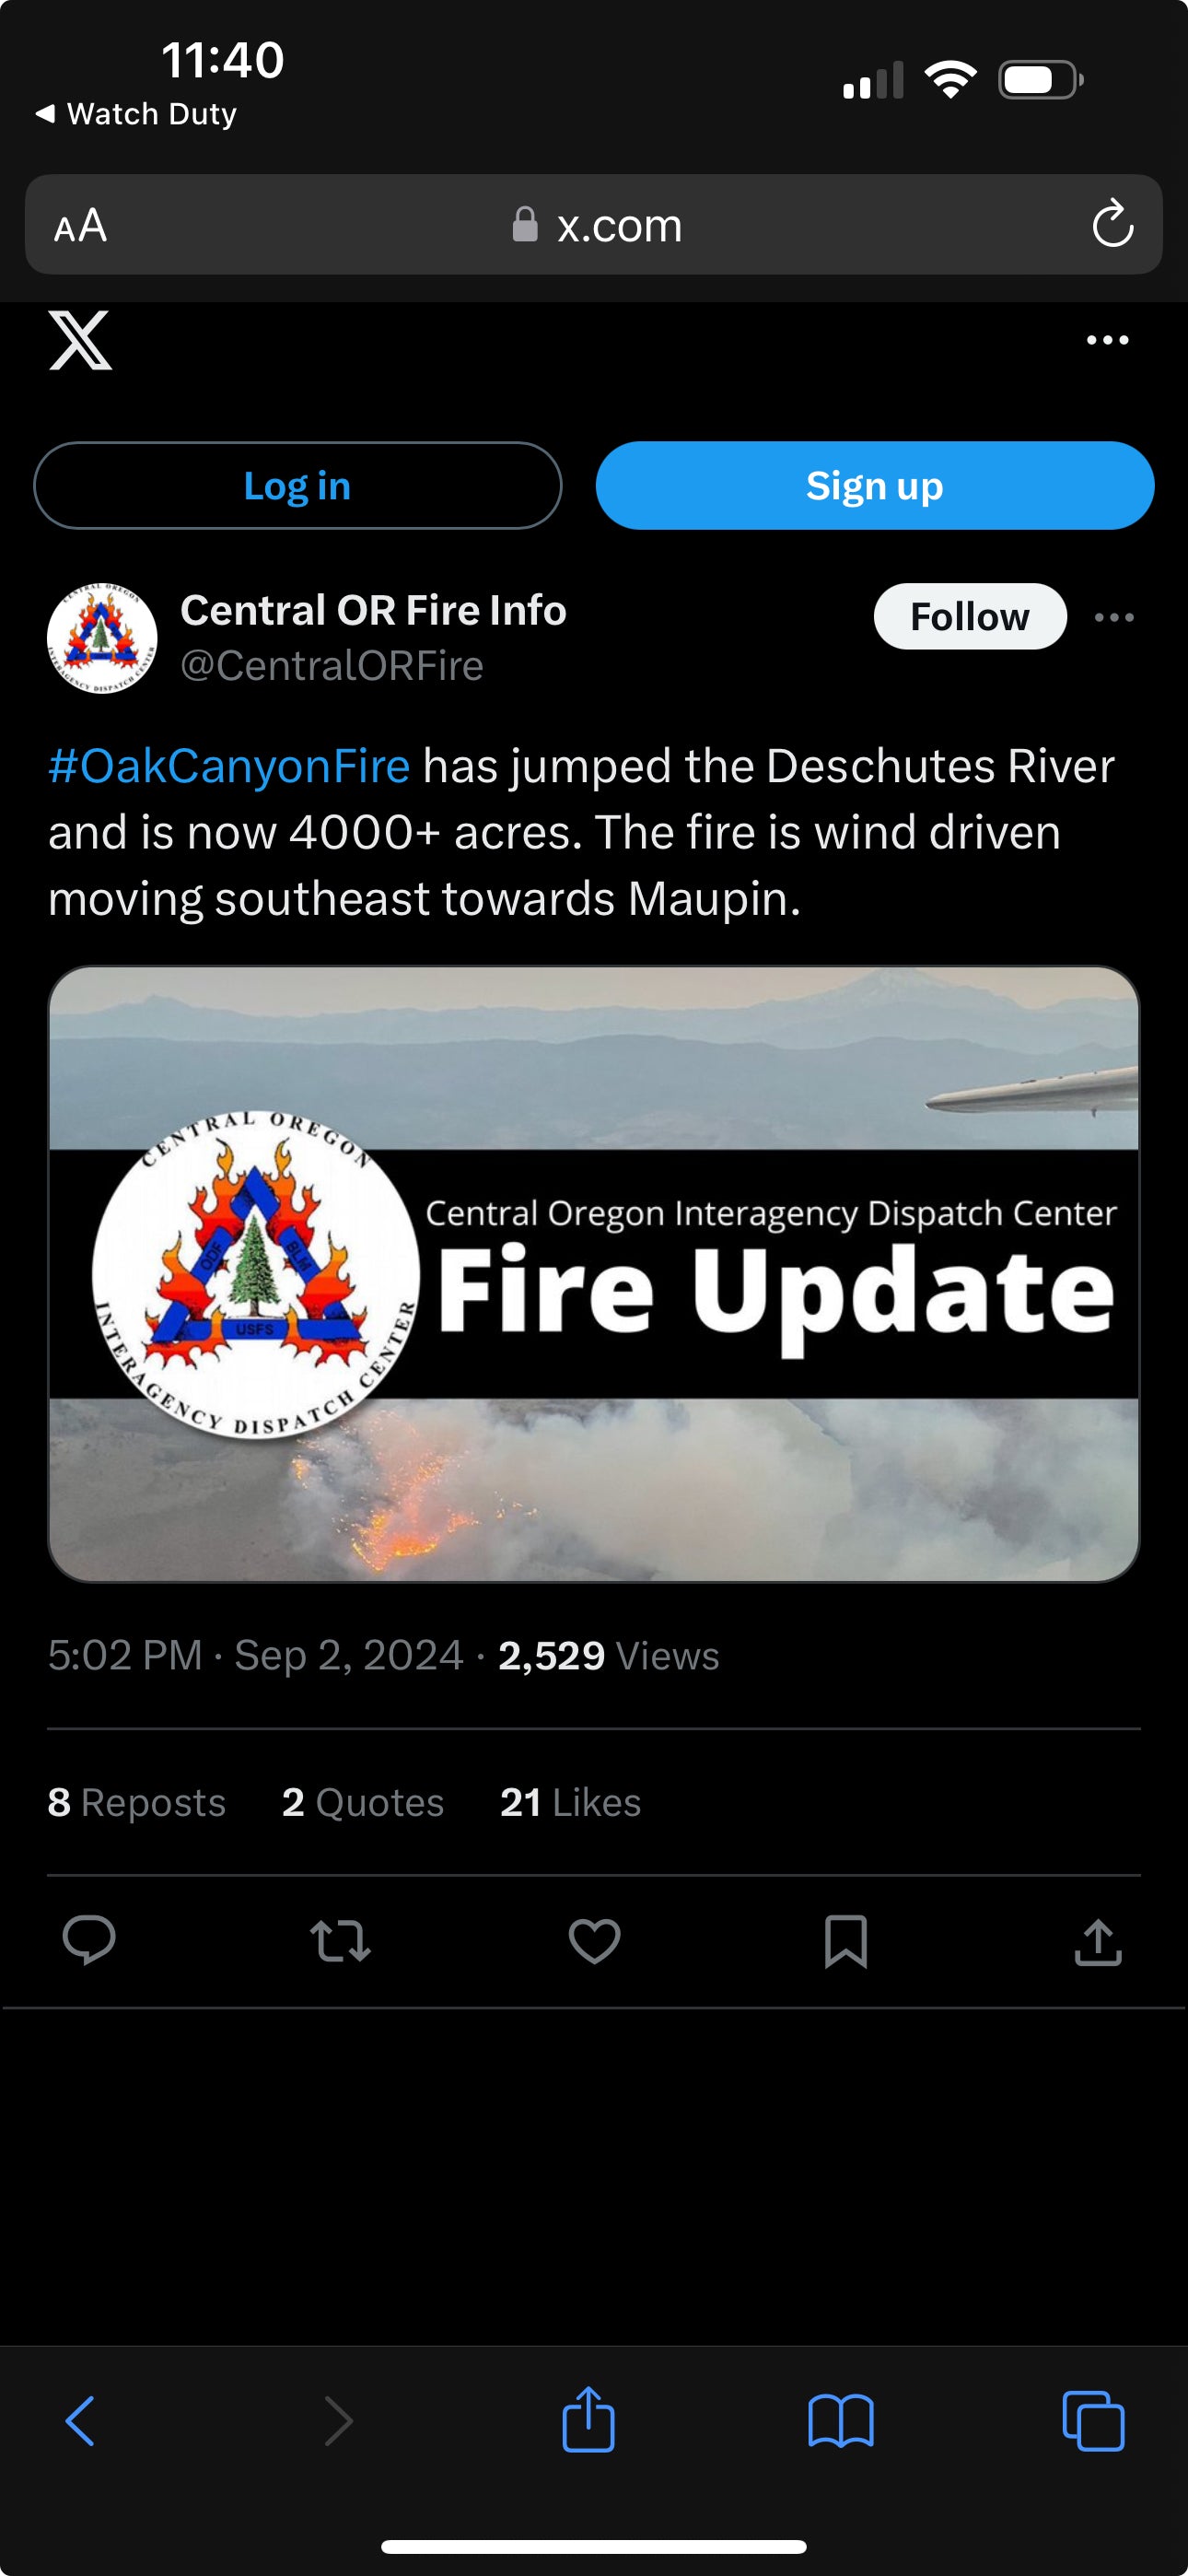Select the Sign up button
Image resolution: width=1188 pixels, height=2576 pixels.
pyautogui.click(x=873, y=485)
